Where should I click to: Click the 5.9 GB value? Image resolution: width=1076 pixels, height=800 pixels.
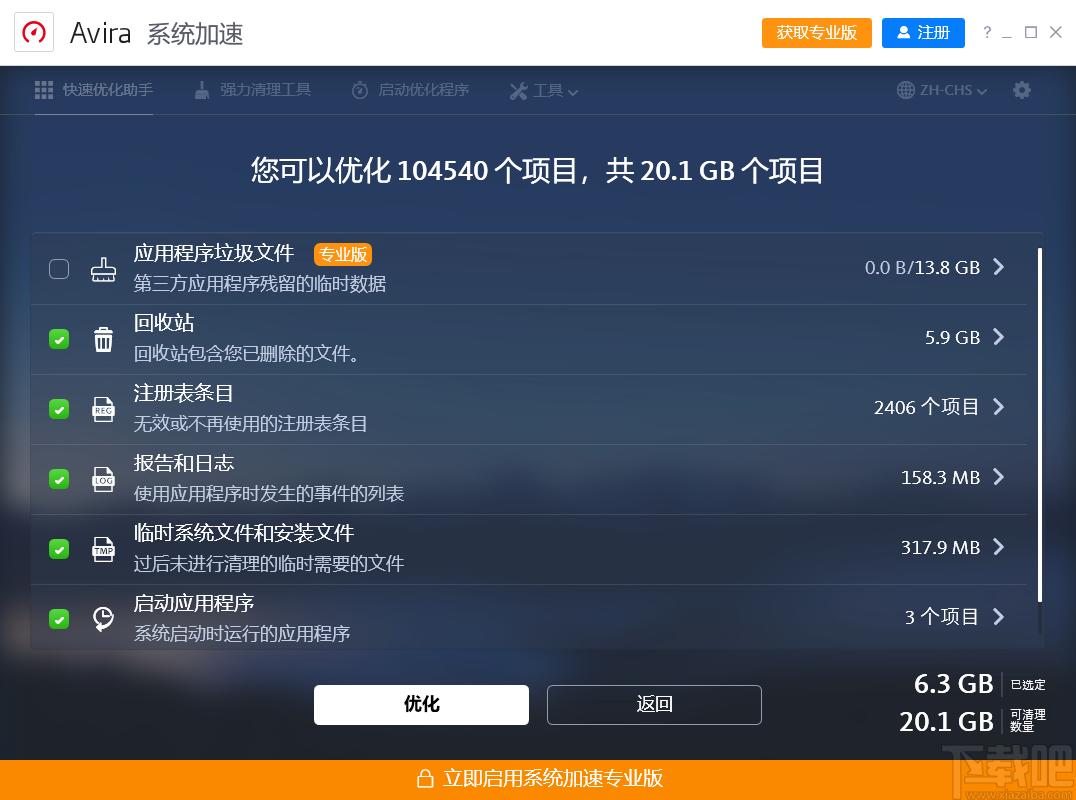(952, 338)
